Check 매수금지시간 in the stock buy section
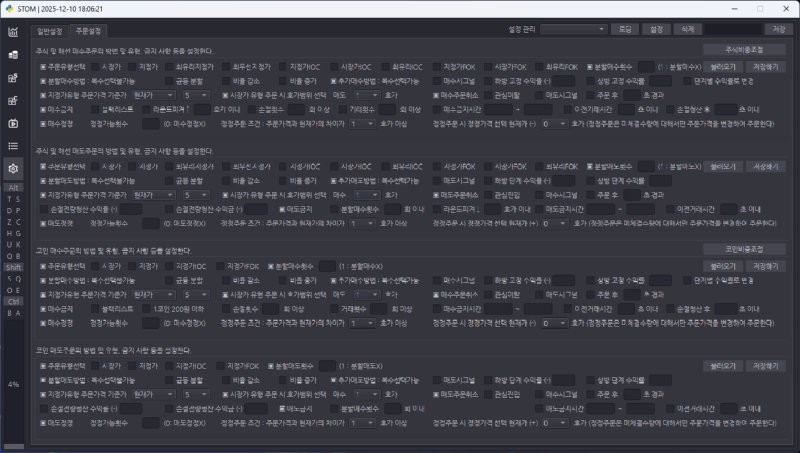The height and width of the screenshot is (453, 800). (457, 109)
